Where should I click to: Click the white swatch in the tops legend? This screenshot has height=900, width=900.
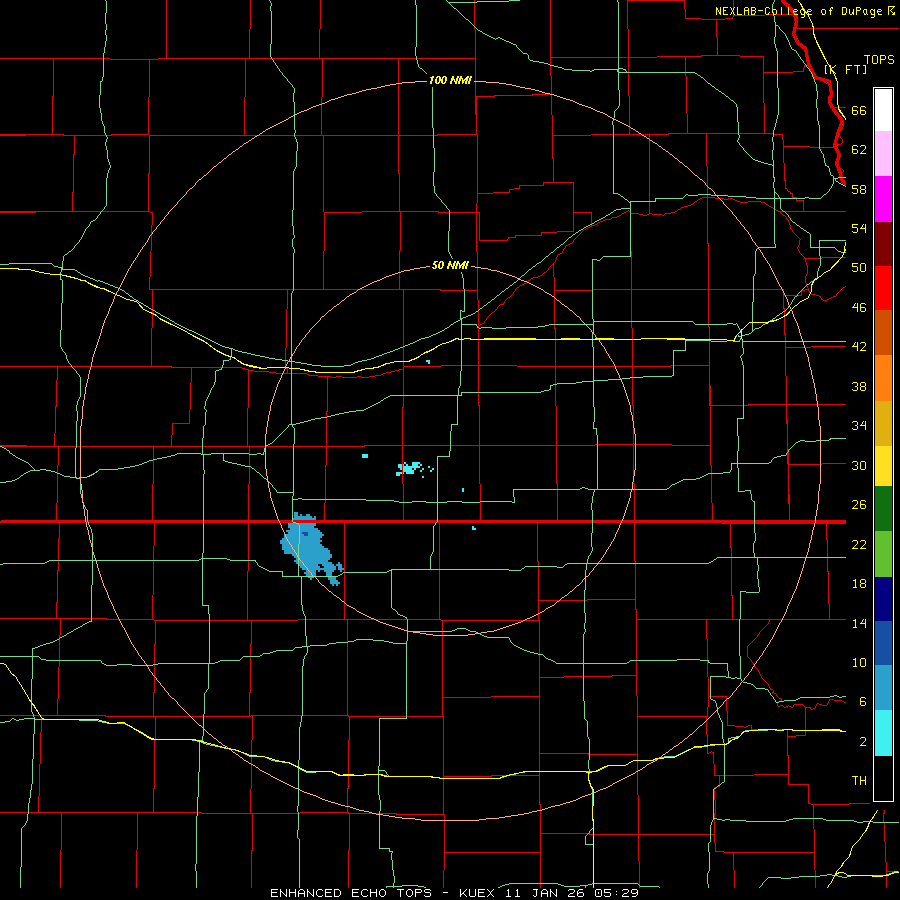(x=883, y=110)
